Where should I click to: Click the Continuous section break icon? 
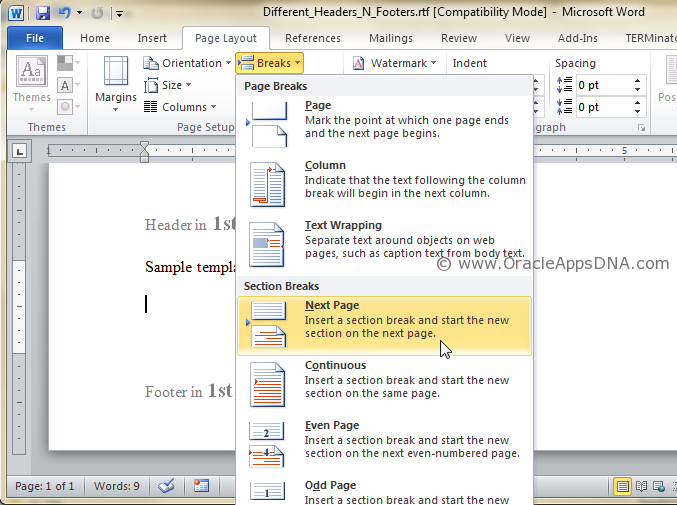tap(267, 385)
